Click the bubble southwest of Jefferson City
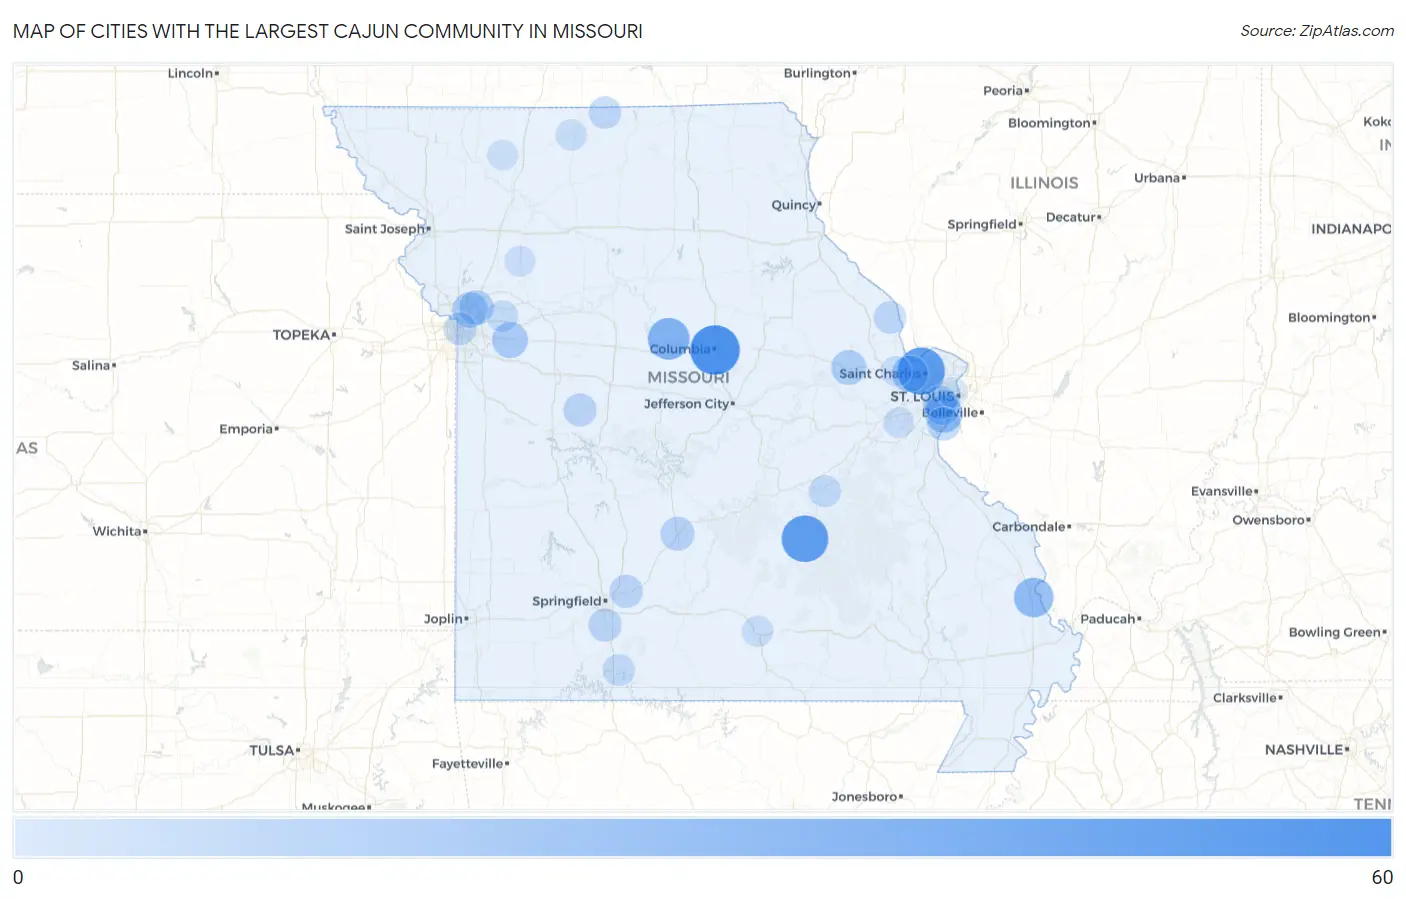Screen dimensions: 1406x899 pos(579,409)
